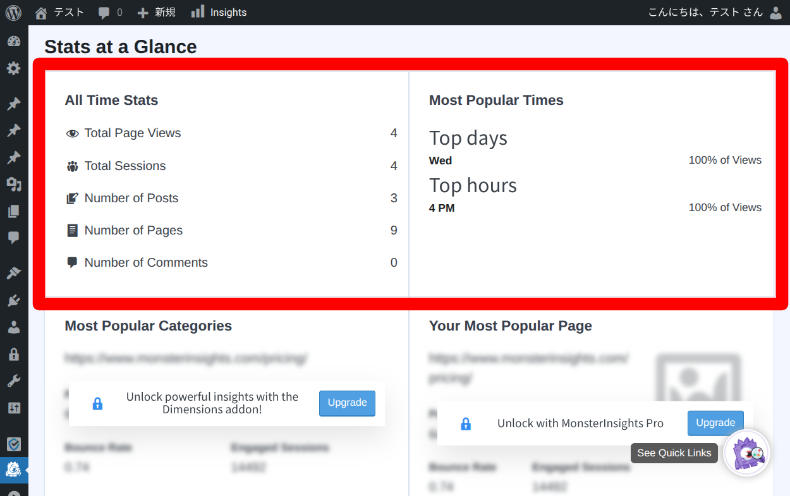Viewport: 790px width, 496px height.
Task: Open Appearance paintbrush icon in sidebar
Action: click(13, 273)
